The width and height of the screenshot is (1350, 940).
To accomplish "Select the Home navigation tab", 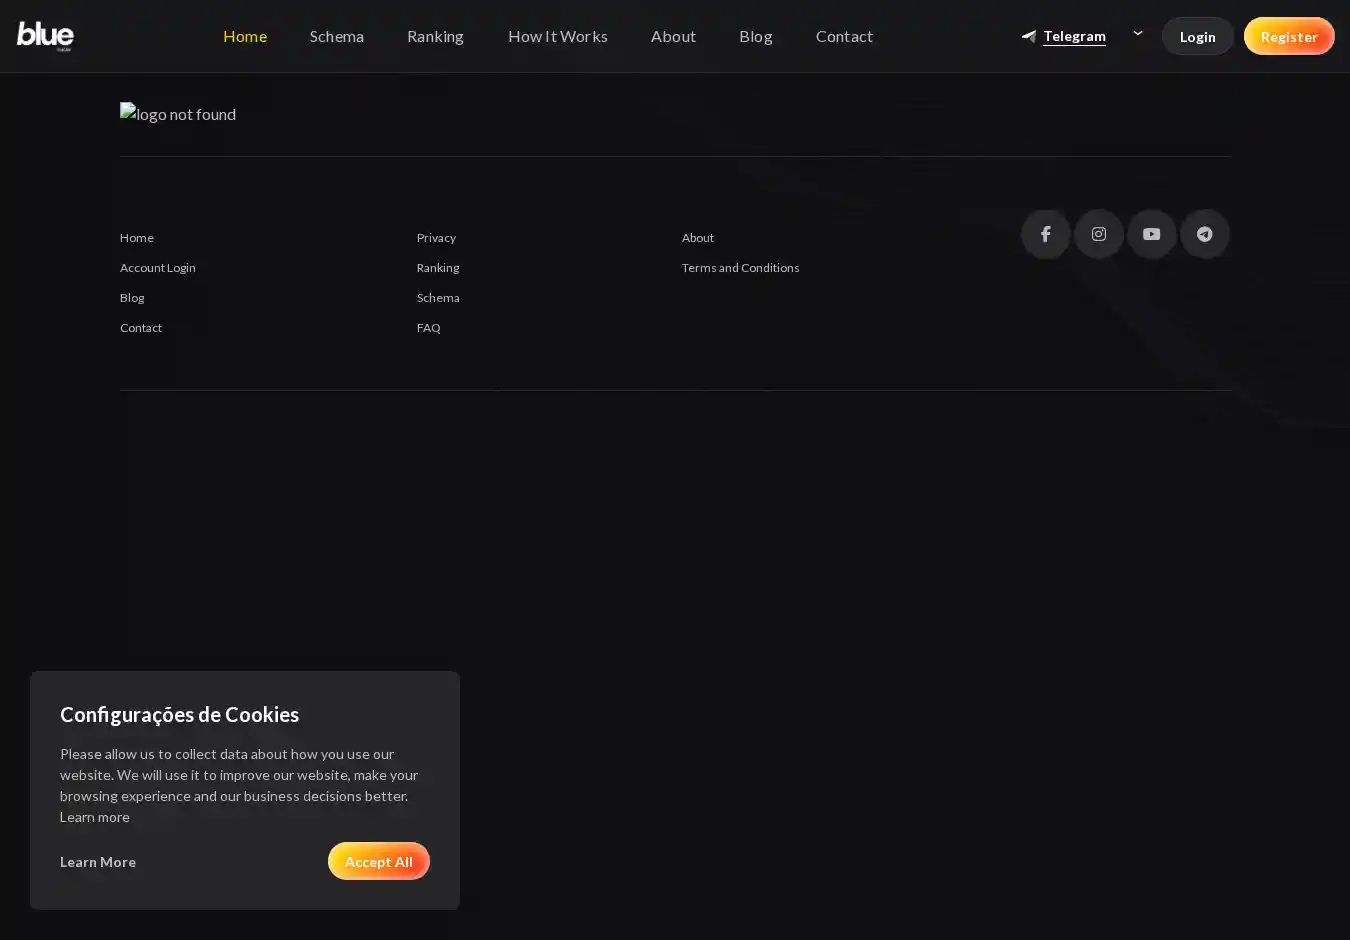I will tap(245, 36).
